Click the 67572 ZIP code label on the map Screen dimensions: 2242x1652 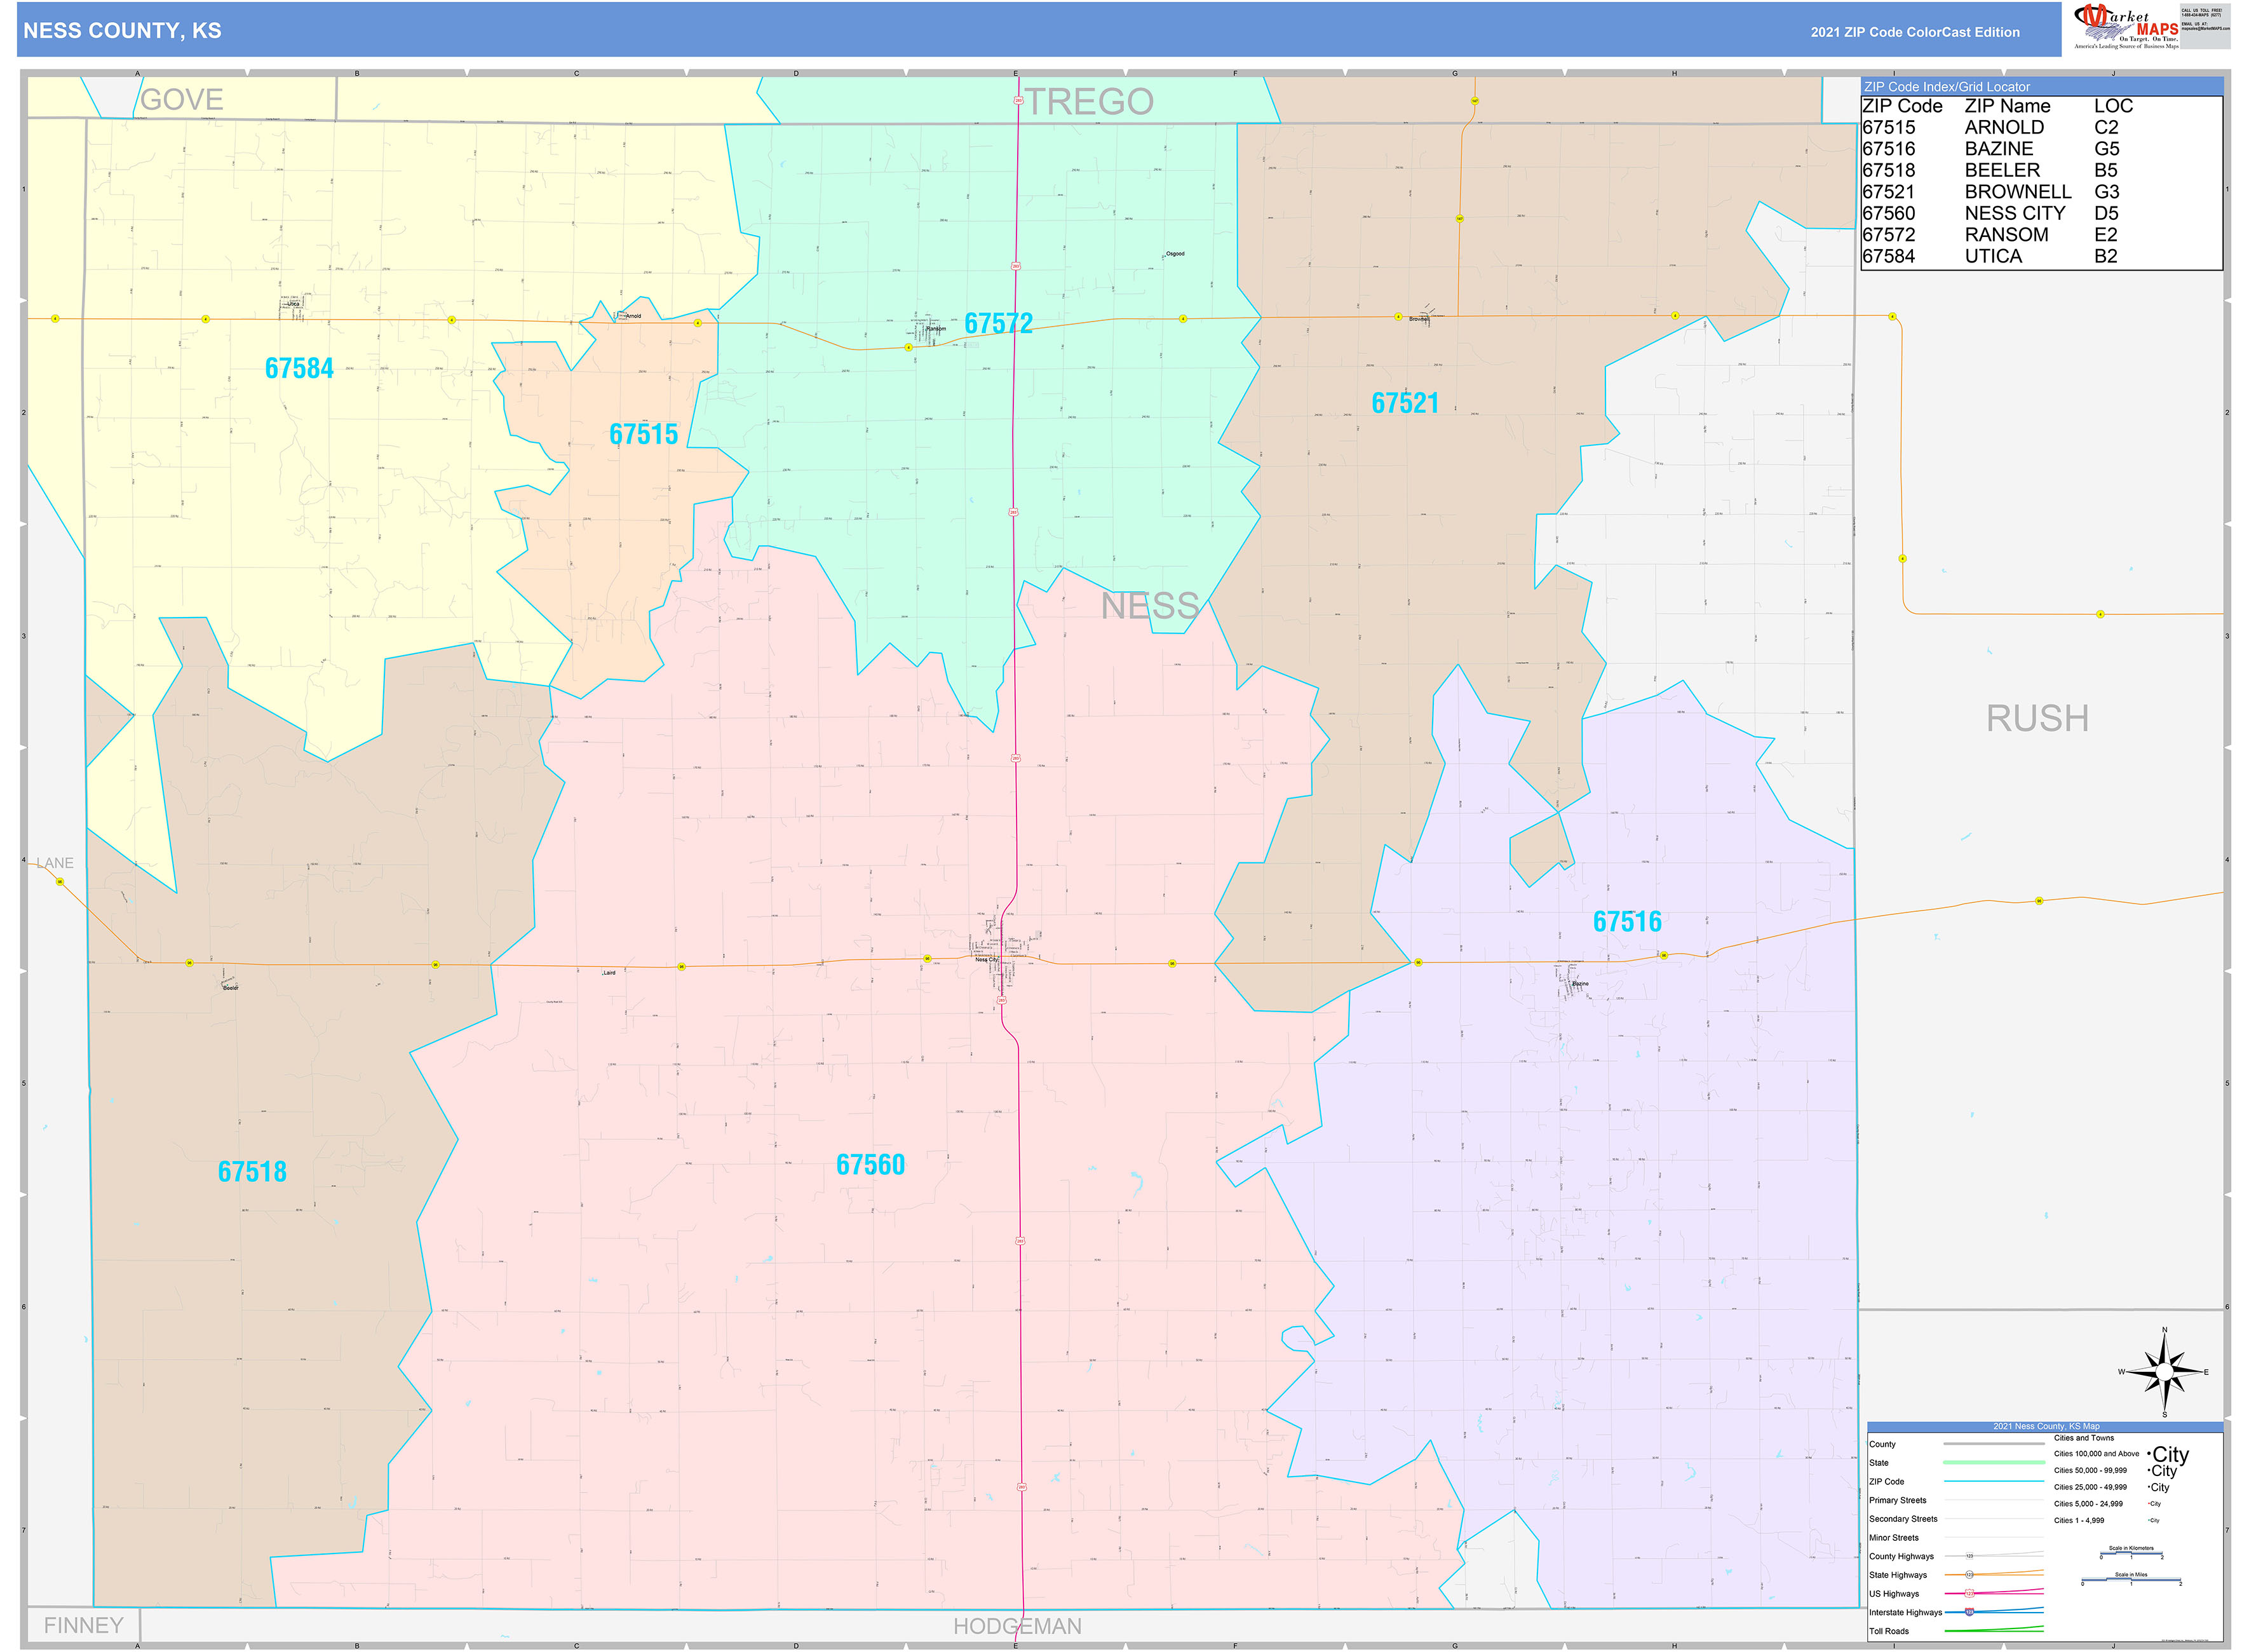tap(999, 324)
